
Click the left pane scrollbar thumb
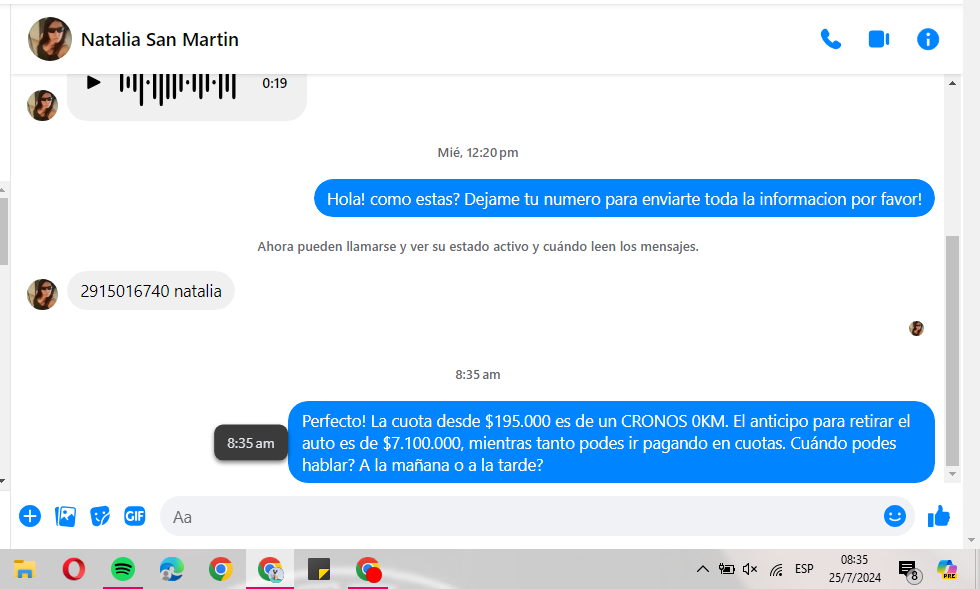tap(3, 231)
